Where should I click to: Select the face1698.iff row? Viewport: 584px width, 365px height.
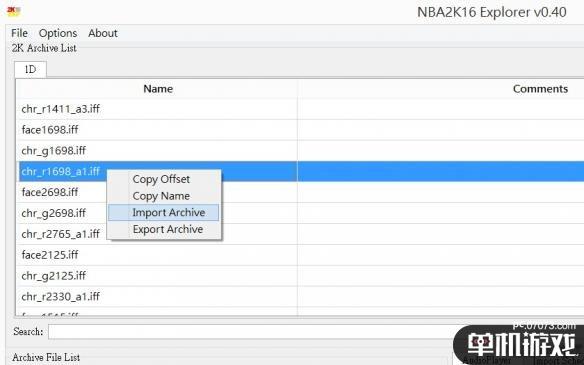(300, 130)
